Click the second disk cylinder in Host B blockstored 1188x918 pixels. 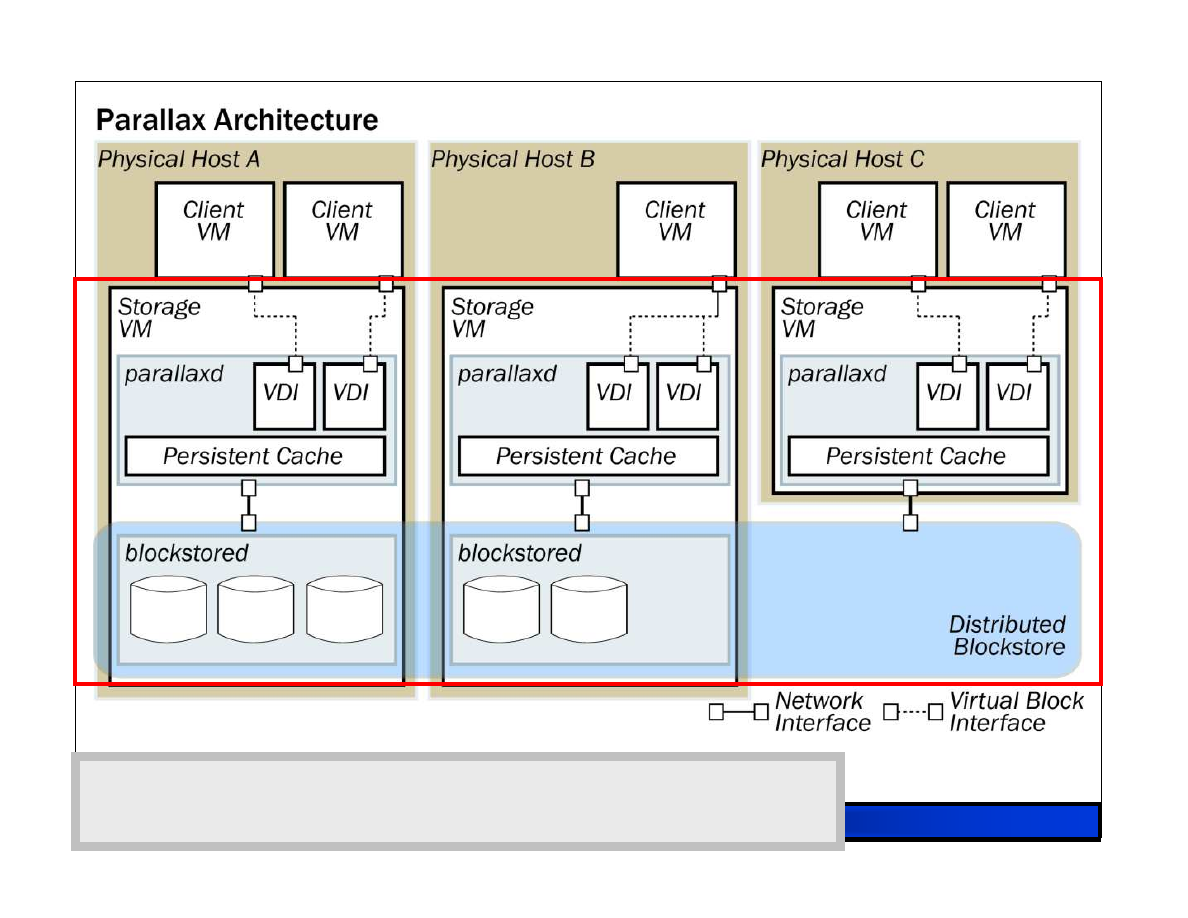click(x=589, y=610)
